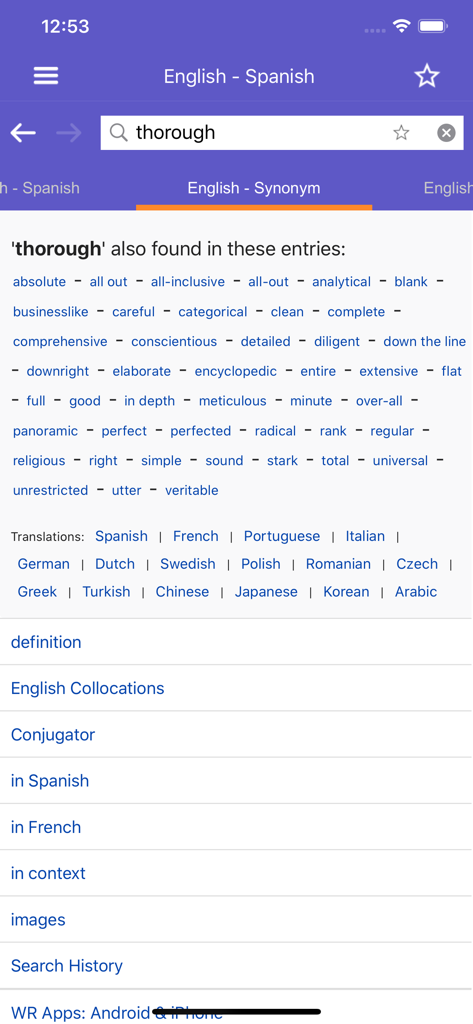View Romanian translation

click(x=338, y=564)
